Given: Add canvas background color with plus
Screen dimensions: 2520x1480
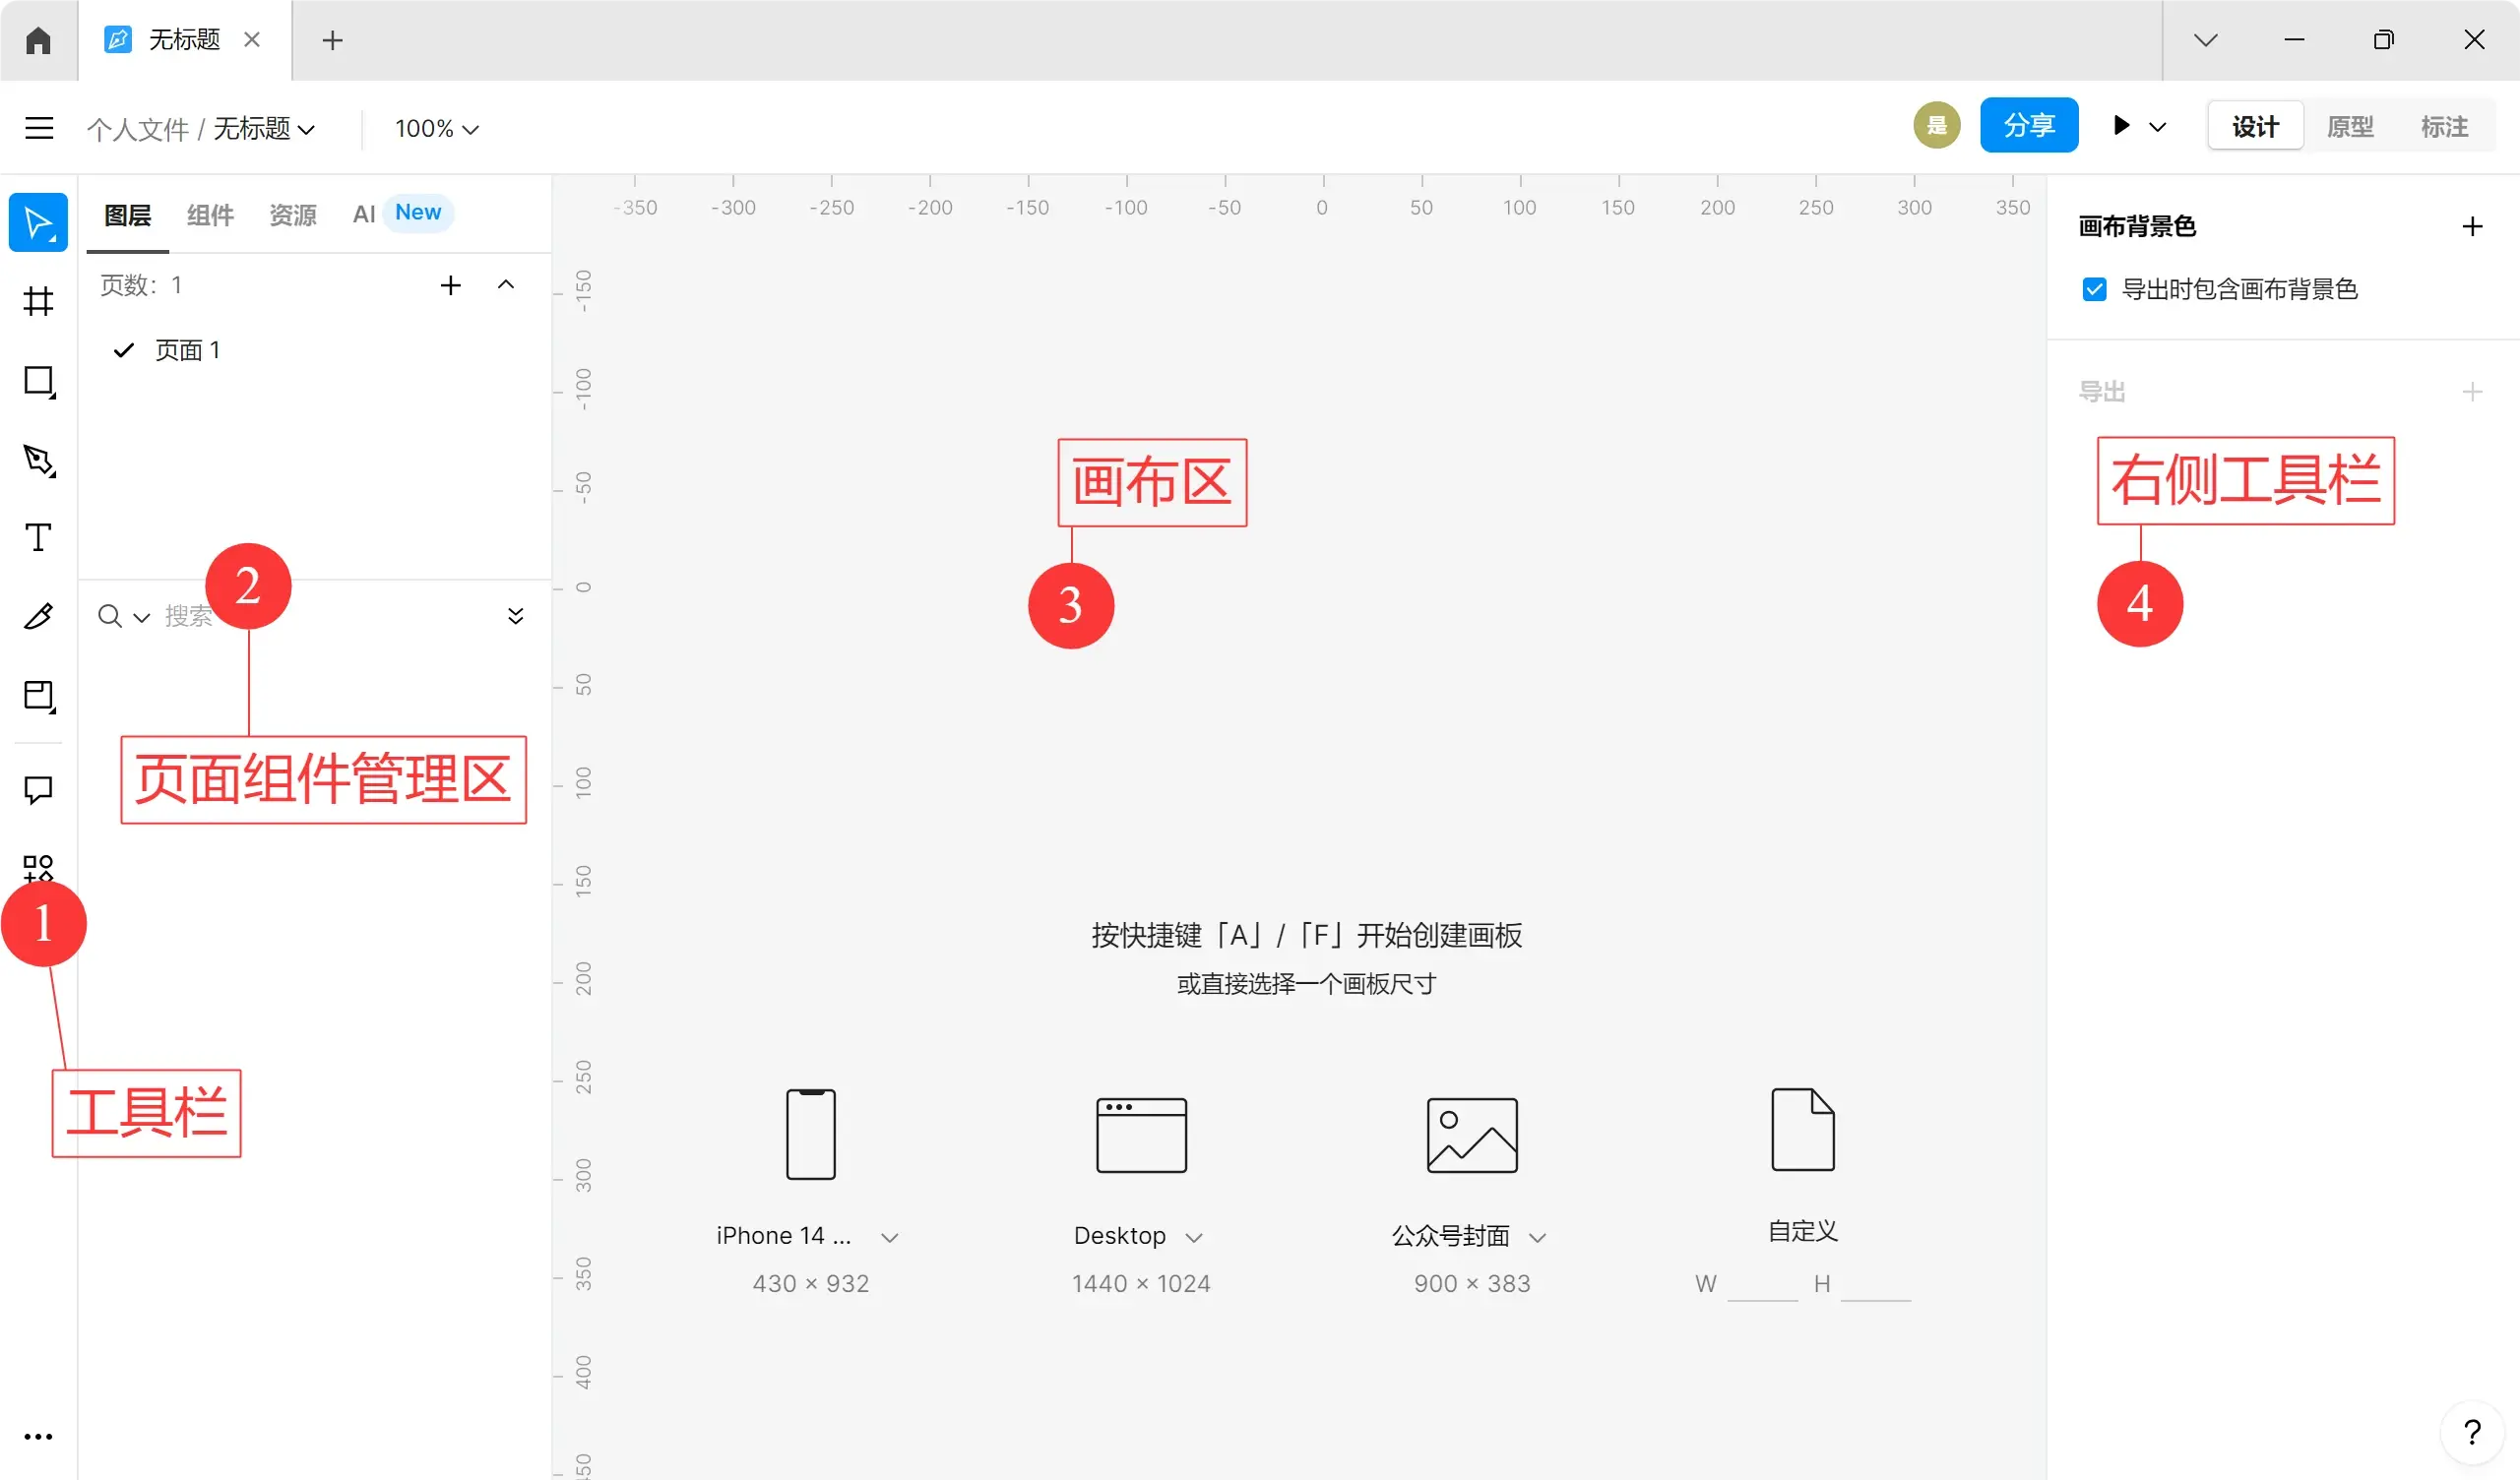Looking at the screenshot, I should [x=2472, y=226].
